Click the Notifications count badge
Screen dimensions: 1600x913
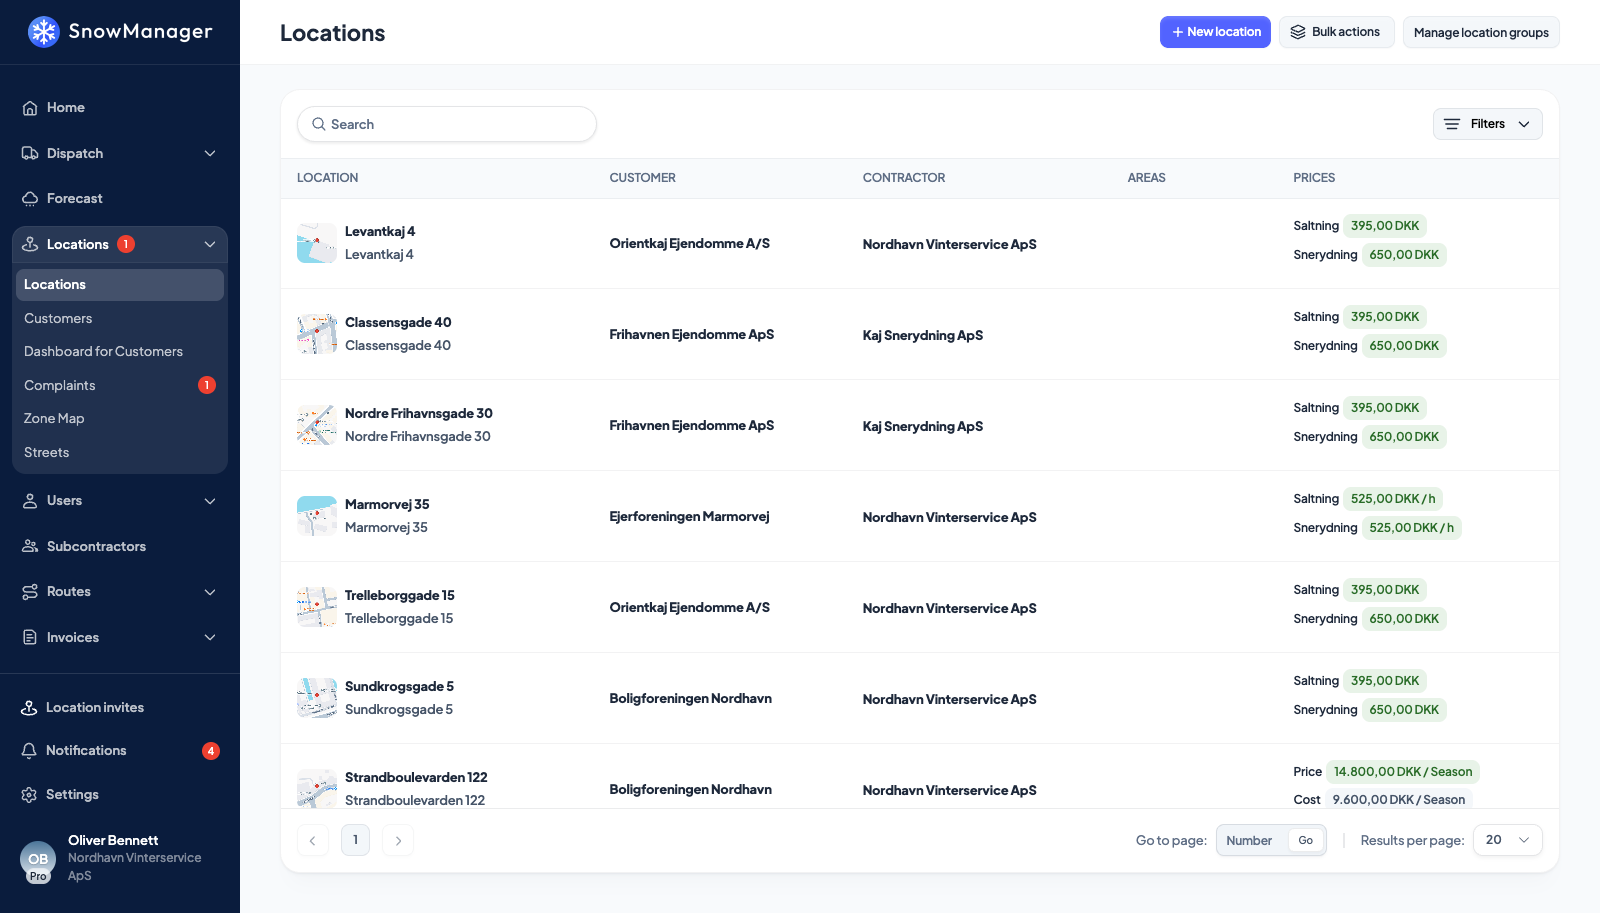[211, 751]
